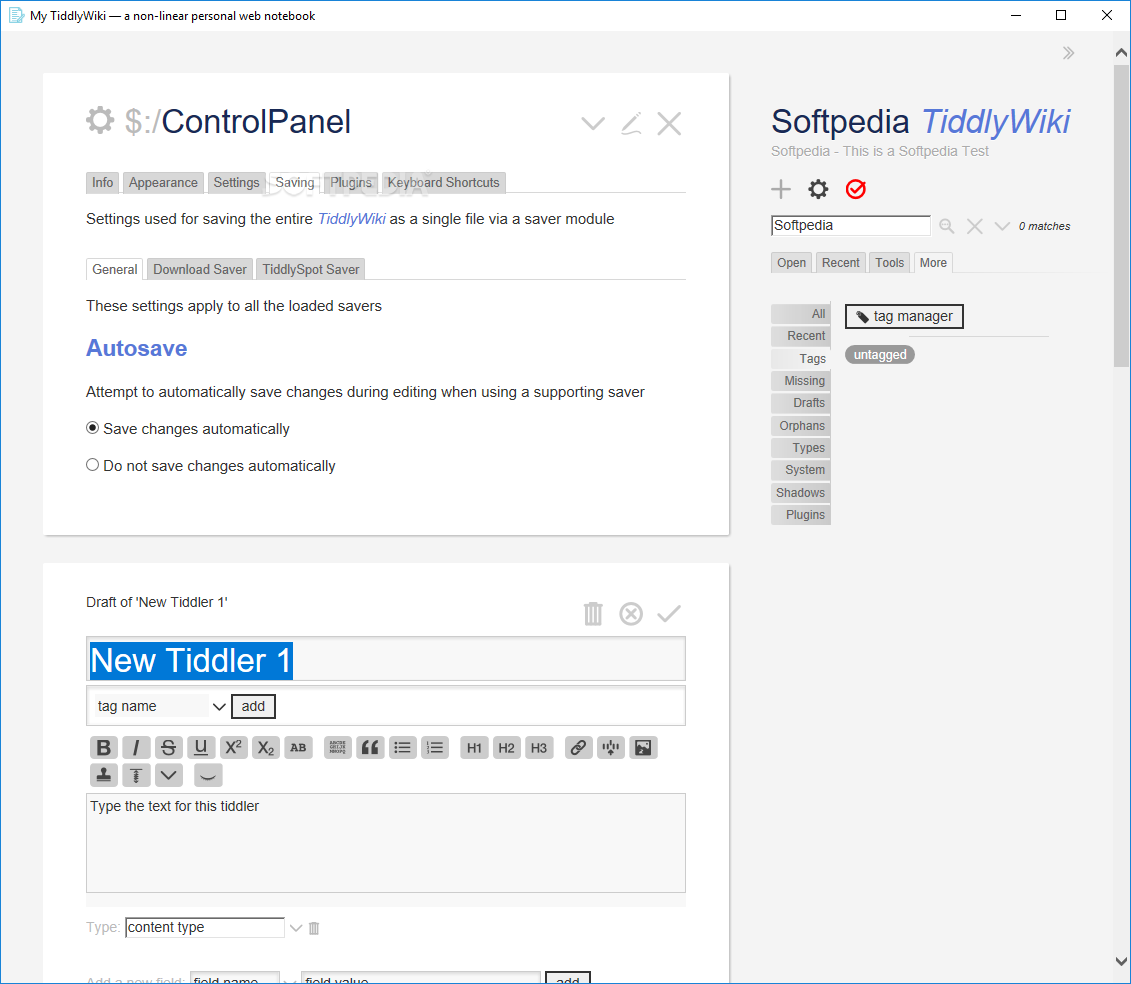Screen dimensions: 1131x984
Task: Click the draft title input field
Action: [386, 659]
